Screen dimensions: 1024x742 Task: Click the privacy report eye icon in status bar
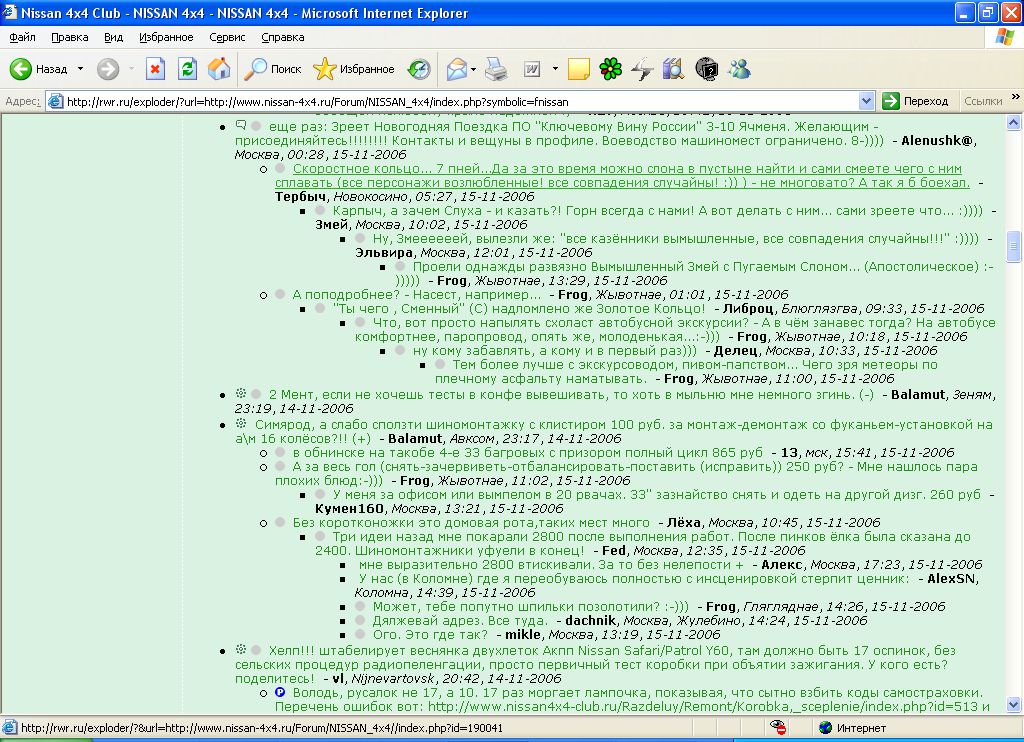click(777, 727)
